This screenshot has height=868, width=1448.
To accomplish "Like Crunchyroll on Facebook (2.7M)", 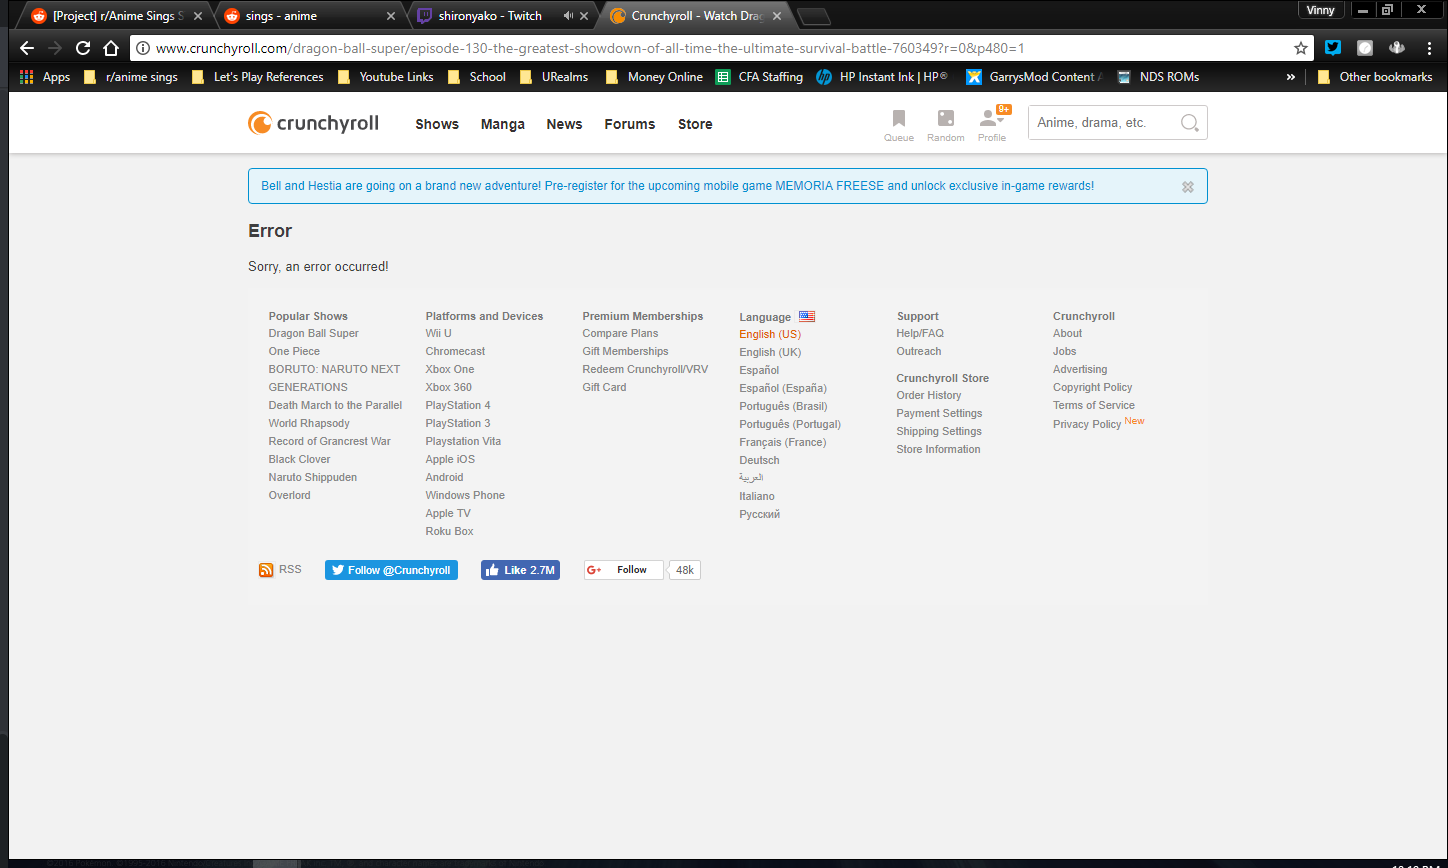I will coord(520,570).
